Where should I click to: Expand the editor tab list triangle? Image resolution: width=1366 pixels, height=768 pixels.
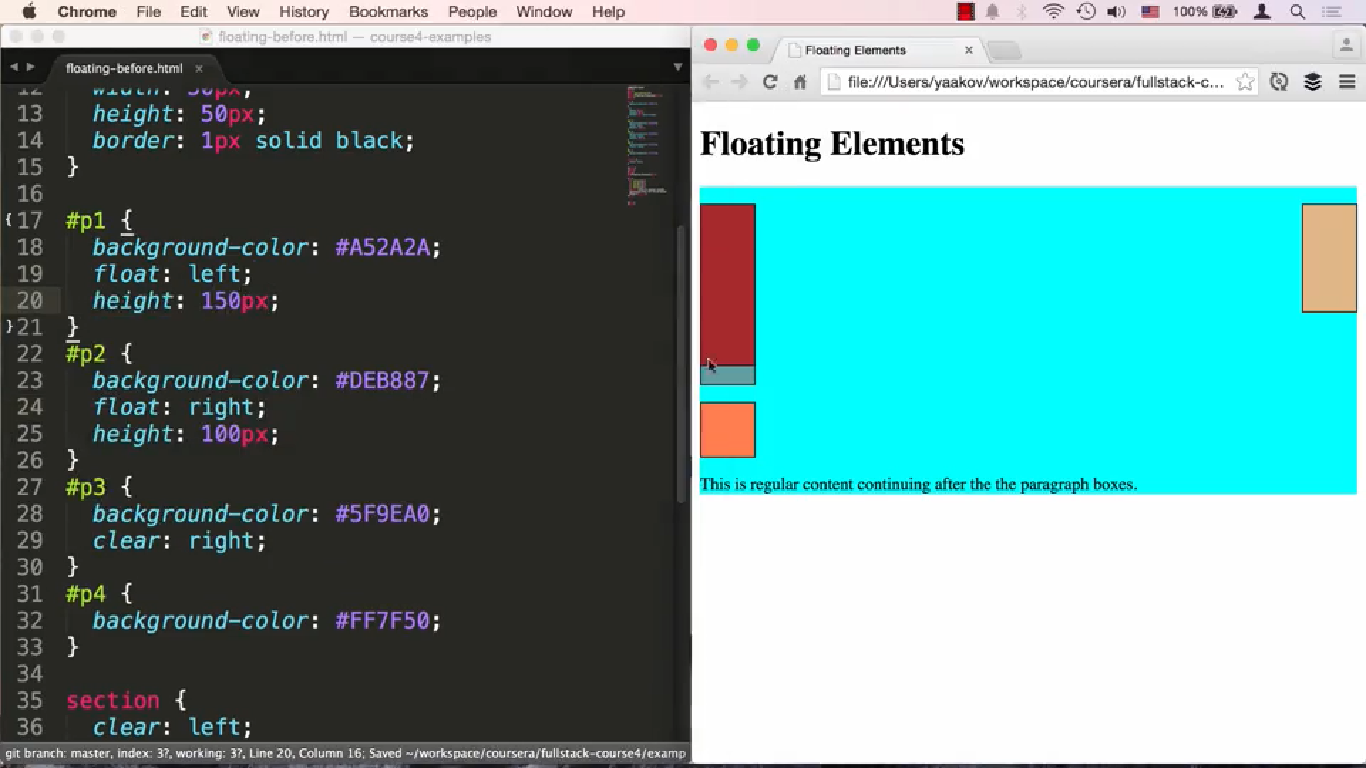[x=678, y=68]
